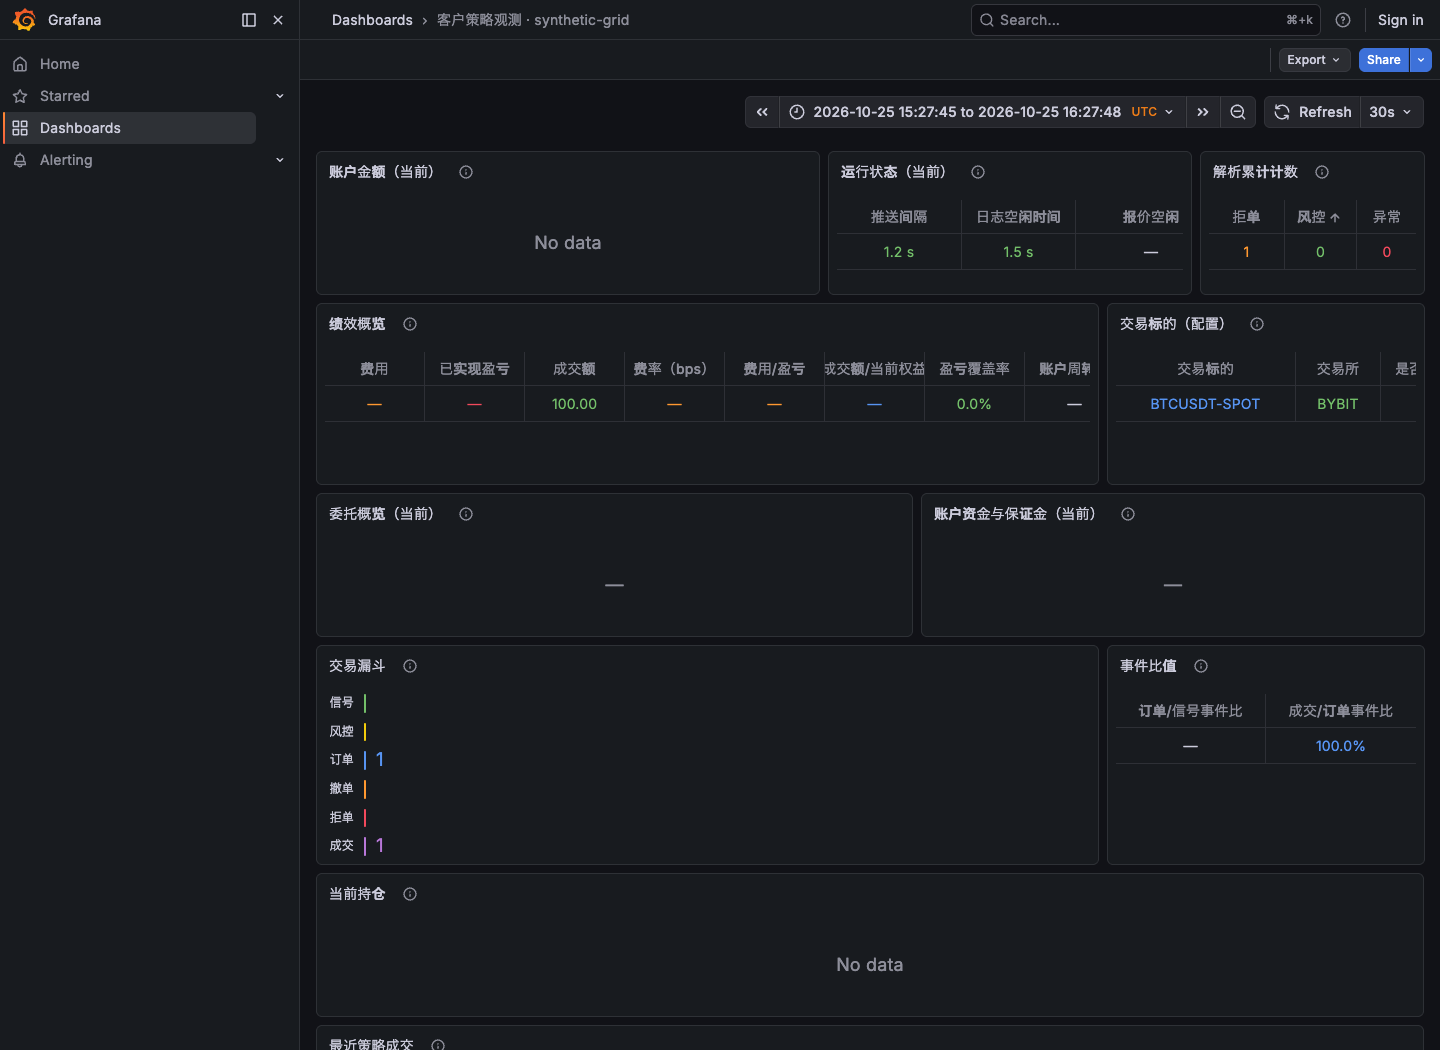Image resolution: width=1440 pixels, height=1050 pixels.
Task: Click Sign in
Action: point(1400,20)
